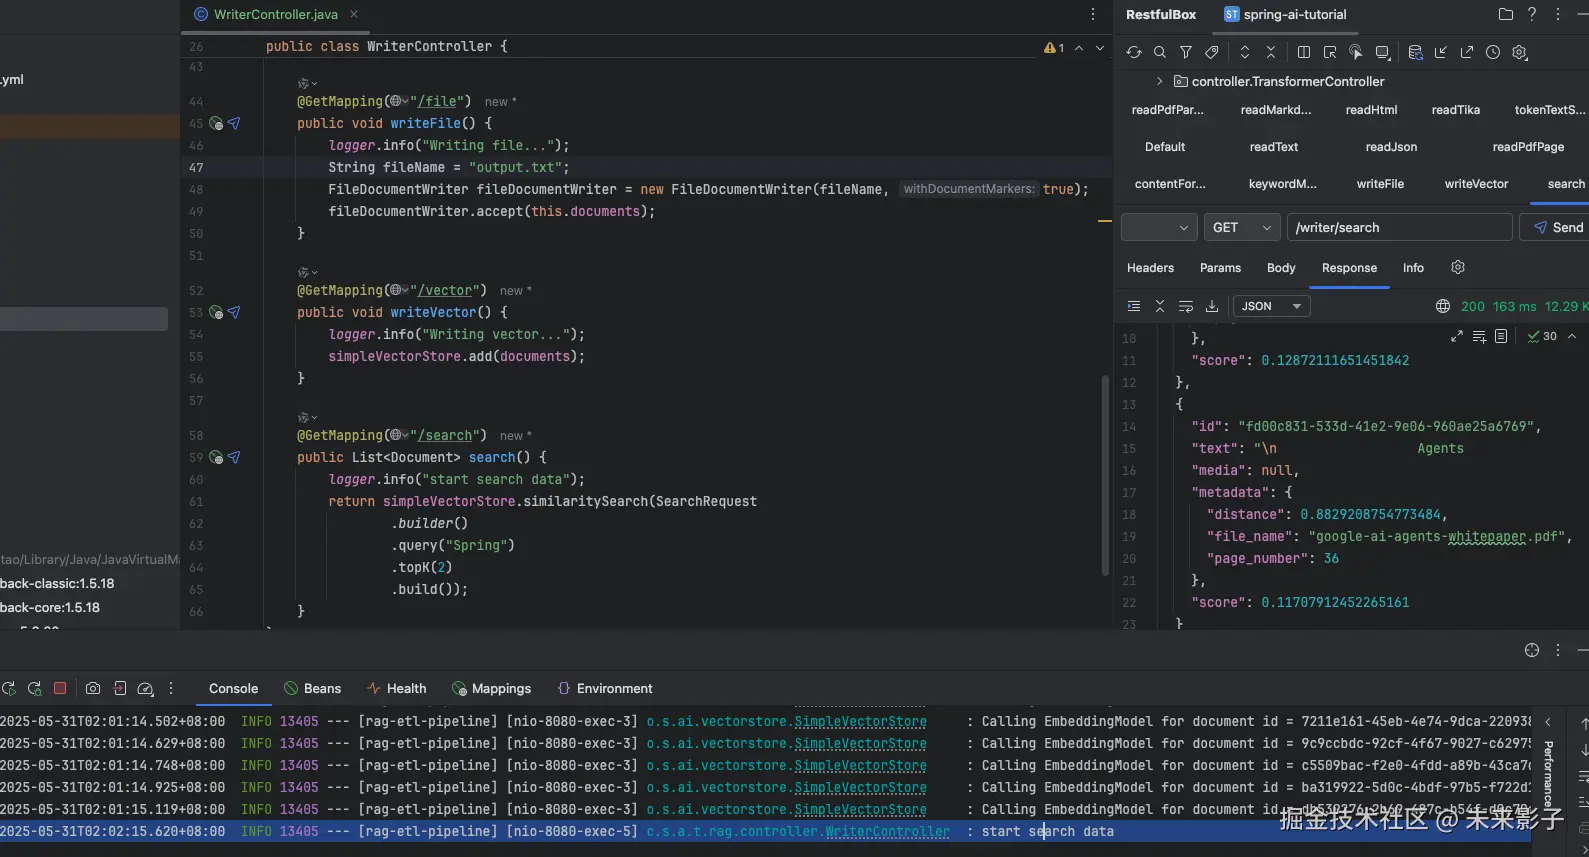Click the filter funnel icon in RestfulBox
Image resolution: width=1589 pixels, height=857 pixels.
[x=1185, y=53]
